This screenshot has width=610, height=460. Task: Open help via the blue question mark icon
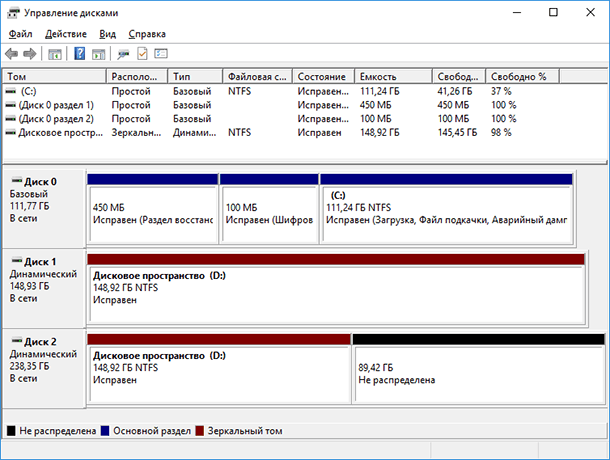tap(80, 54)
